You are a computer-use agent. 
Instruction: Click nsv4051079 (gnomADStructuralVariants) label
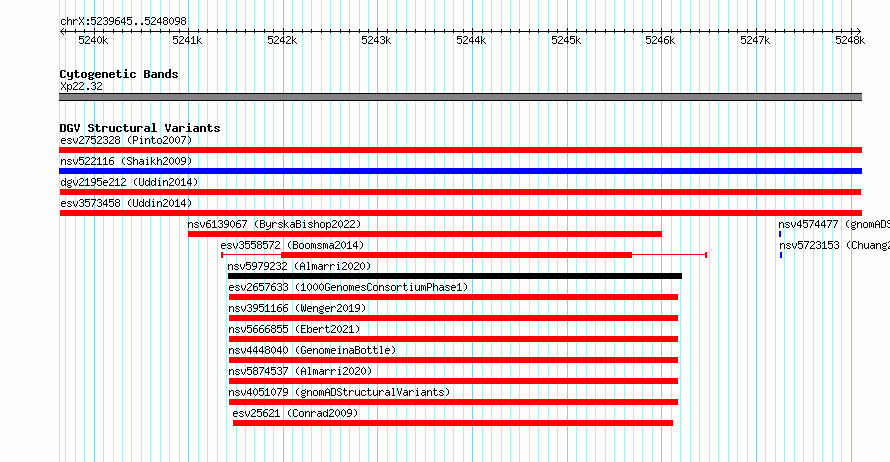pos(339,392)
